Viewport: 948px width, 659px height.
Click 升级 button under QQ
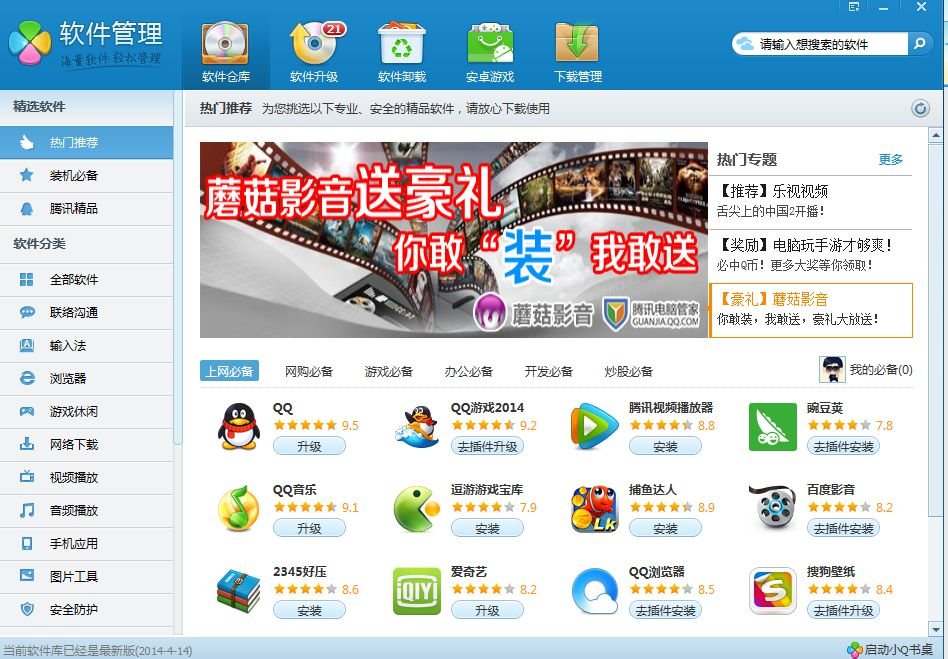coord(309,447)
